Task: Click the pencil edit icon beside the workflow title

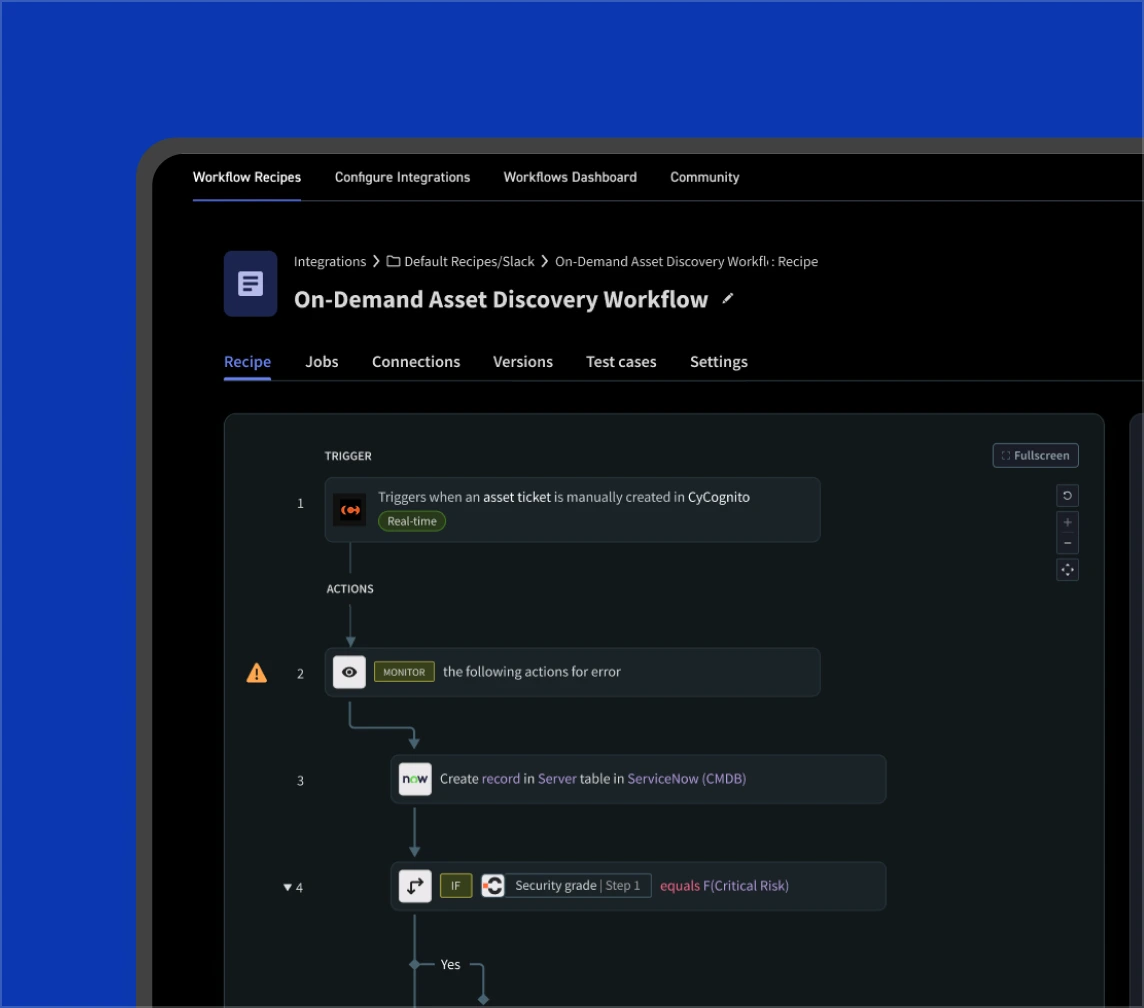Action: coord(728,298)
